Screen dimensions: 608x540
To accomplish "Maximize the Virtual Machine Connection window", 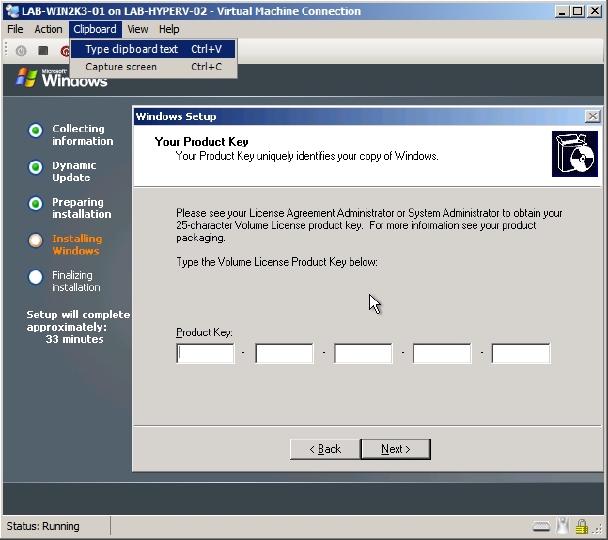I will [x=577, y=11].
